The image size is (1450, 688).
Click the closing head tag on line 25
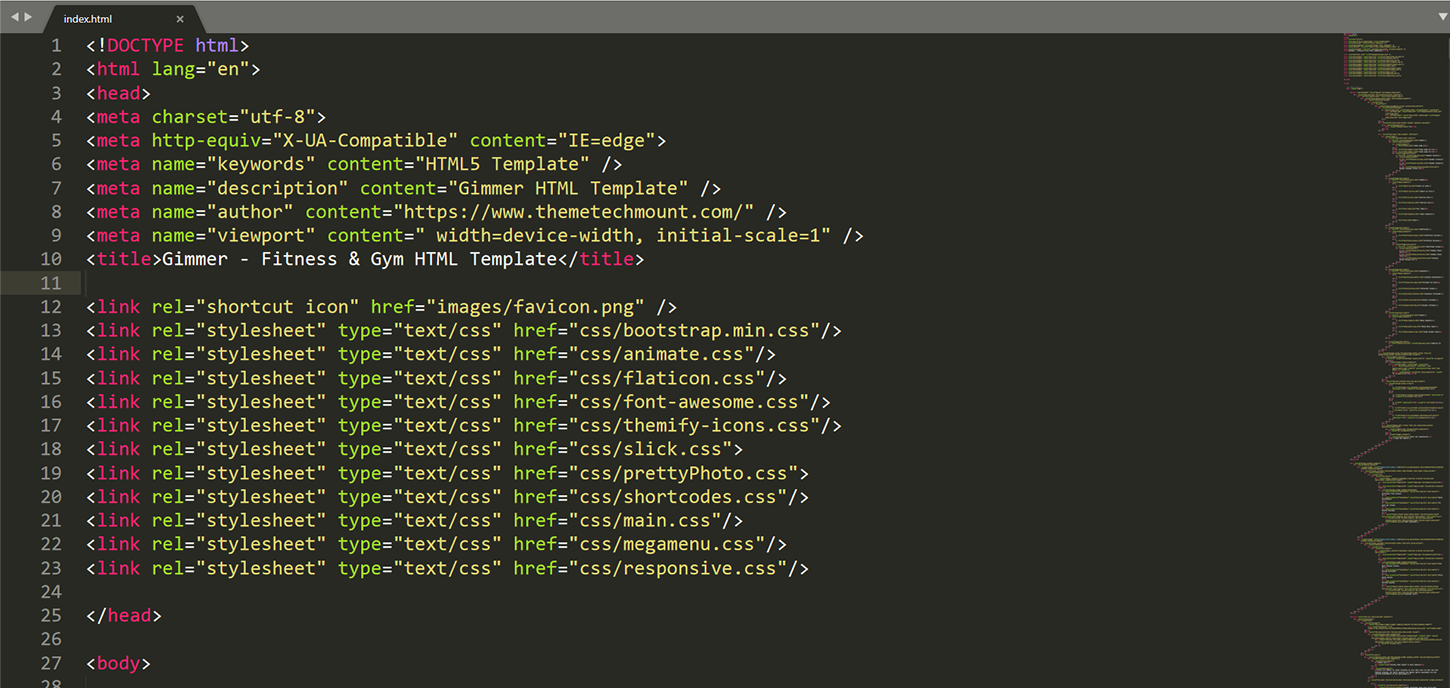point(124,616)
